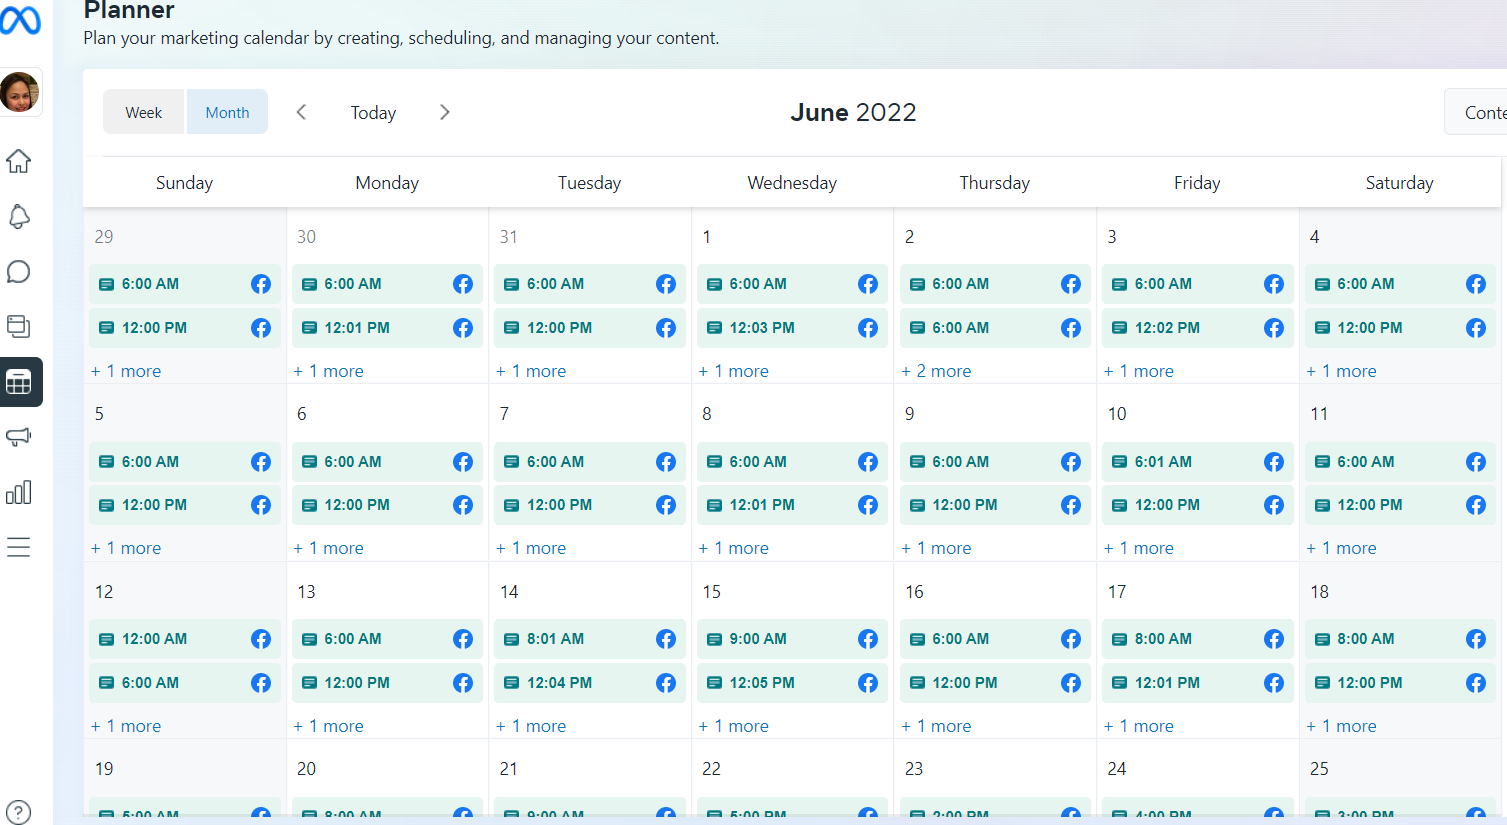Expand '+ 1 more' on June 13
The height and width of the screenshot is (825, 1507).
tap(329, 726)
